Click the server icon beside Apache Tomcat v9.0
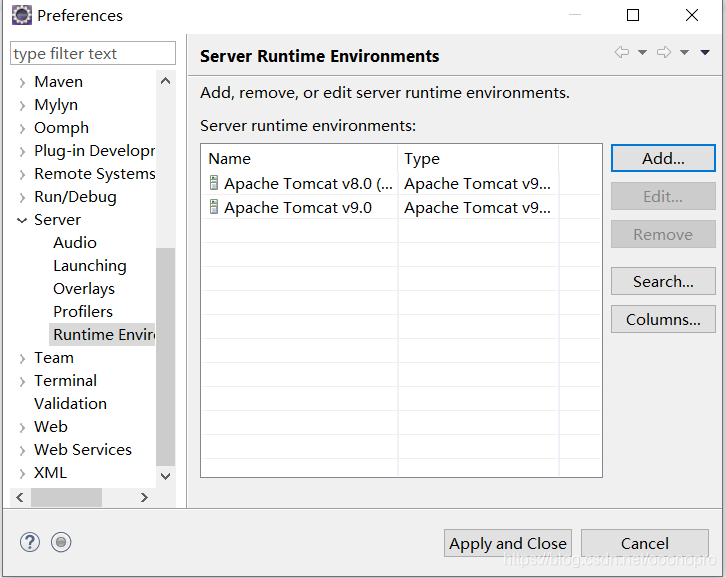726x578 pixels. pyautogui.click(x=214, y=207)
